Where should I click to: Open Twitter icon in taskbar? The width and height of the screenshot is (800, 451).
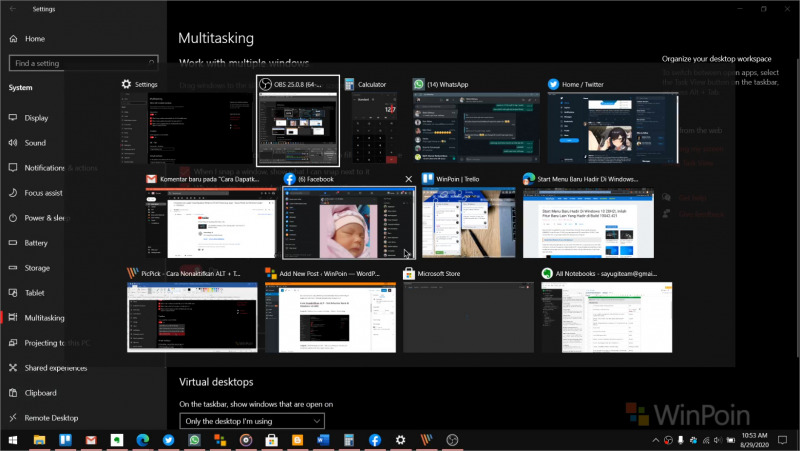coord(168,440)
